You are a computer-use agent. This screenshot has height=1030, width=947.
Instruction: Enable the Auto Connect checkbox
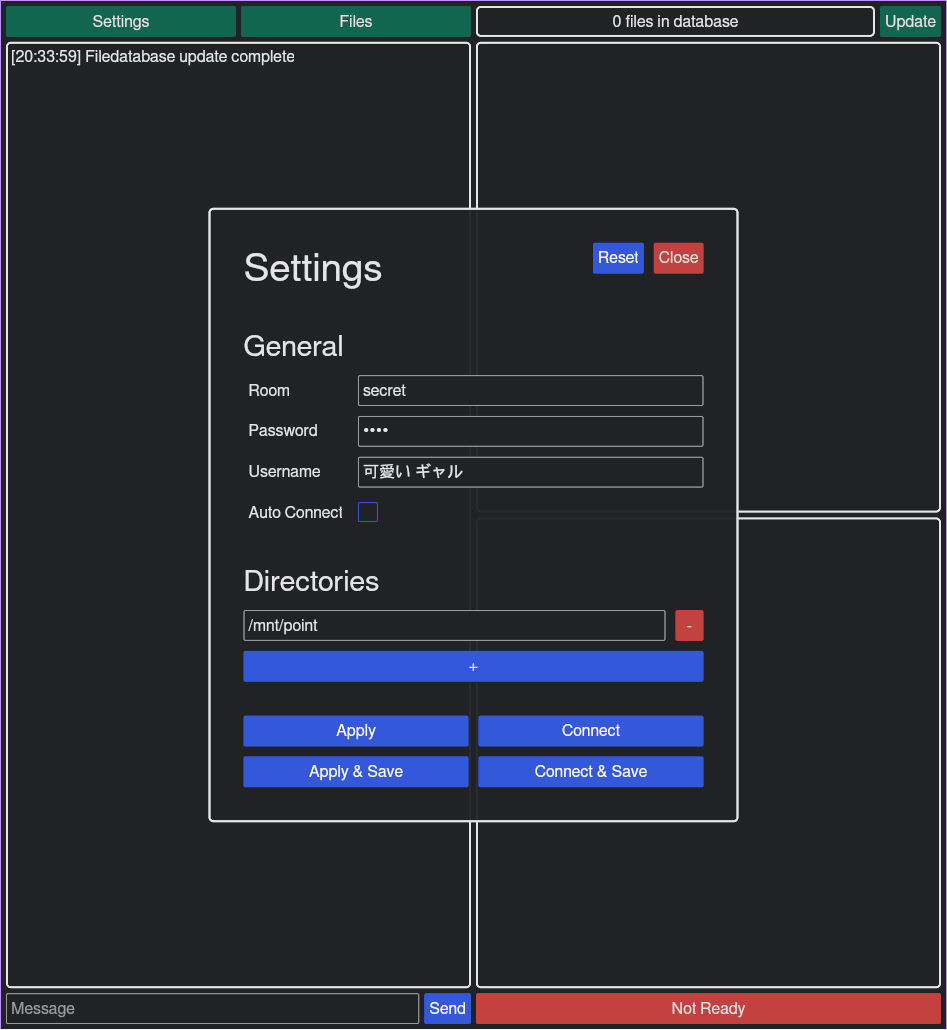(x=368, y=512)
